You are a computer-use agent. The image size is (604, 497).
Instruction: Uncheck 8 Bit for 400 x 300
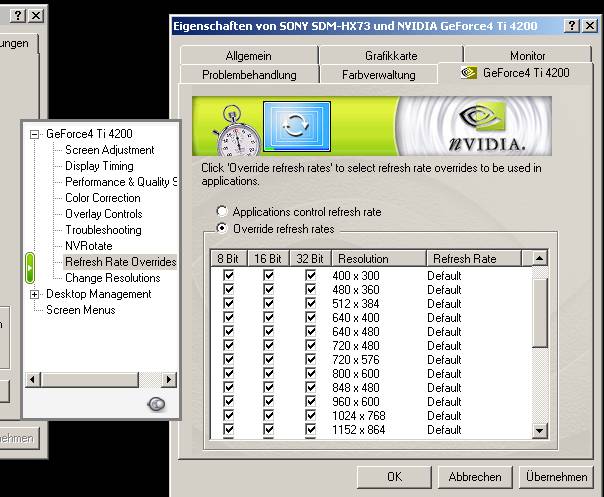coord(228,275)
